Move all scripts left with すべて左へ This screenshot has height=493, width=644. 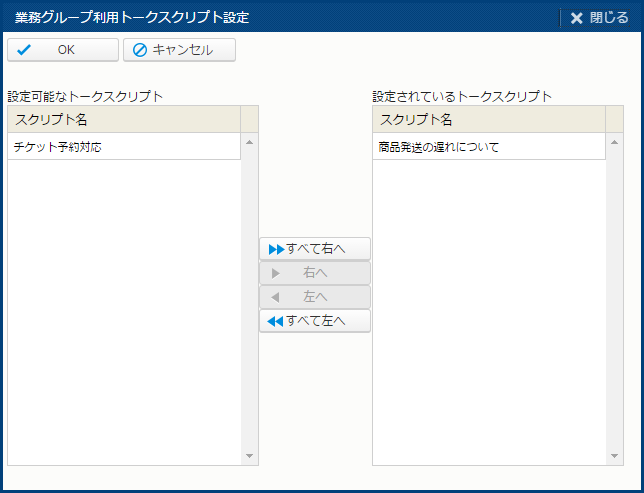click(x=315, y=321)
